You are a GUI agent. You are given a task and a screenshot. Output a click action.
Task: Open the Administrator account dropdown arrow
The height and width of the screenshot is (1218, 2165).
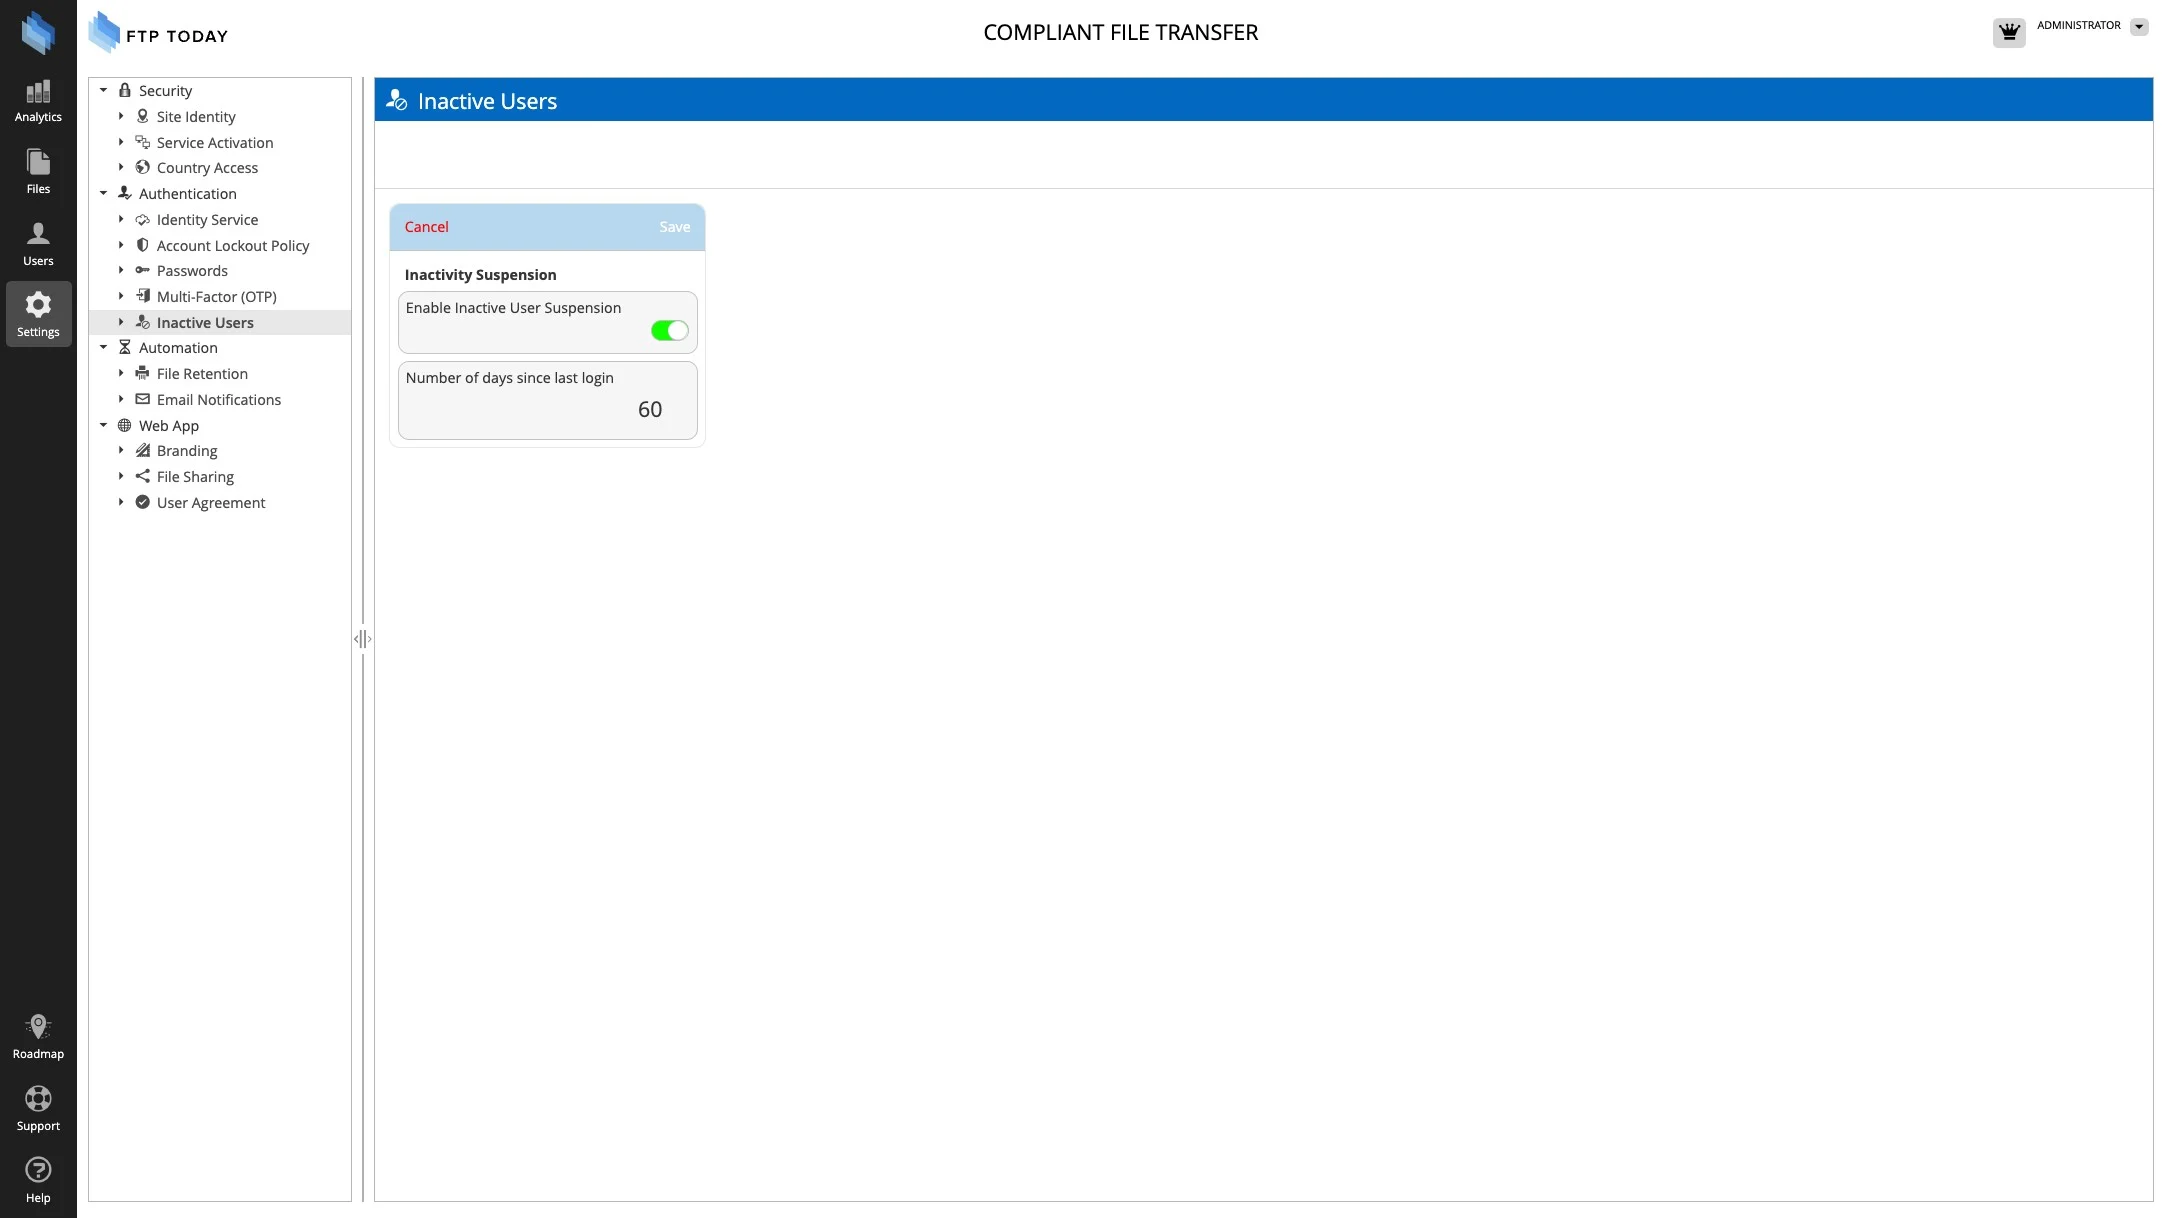[x=2139, y=27]
